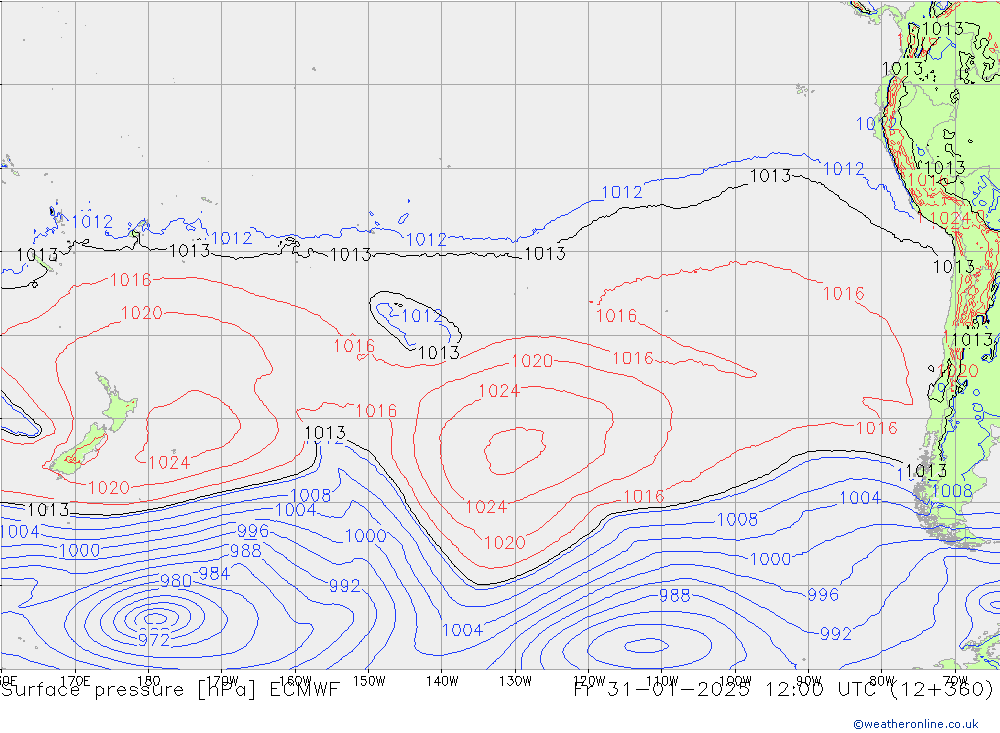Click the 1024 label east of New Zealand
1000x733 pixels.
coord(169,463)
